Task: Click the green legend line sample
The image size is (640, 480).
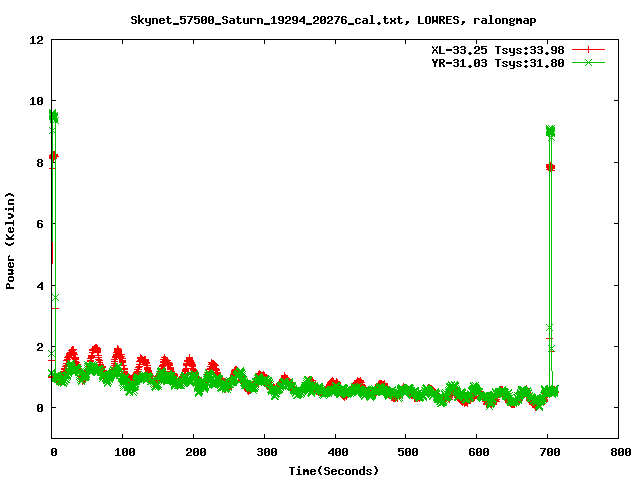Action: [588, 62]
